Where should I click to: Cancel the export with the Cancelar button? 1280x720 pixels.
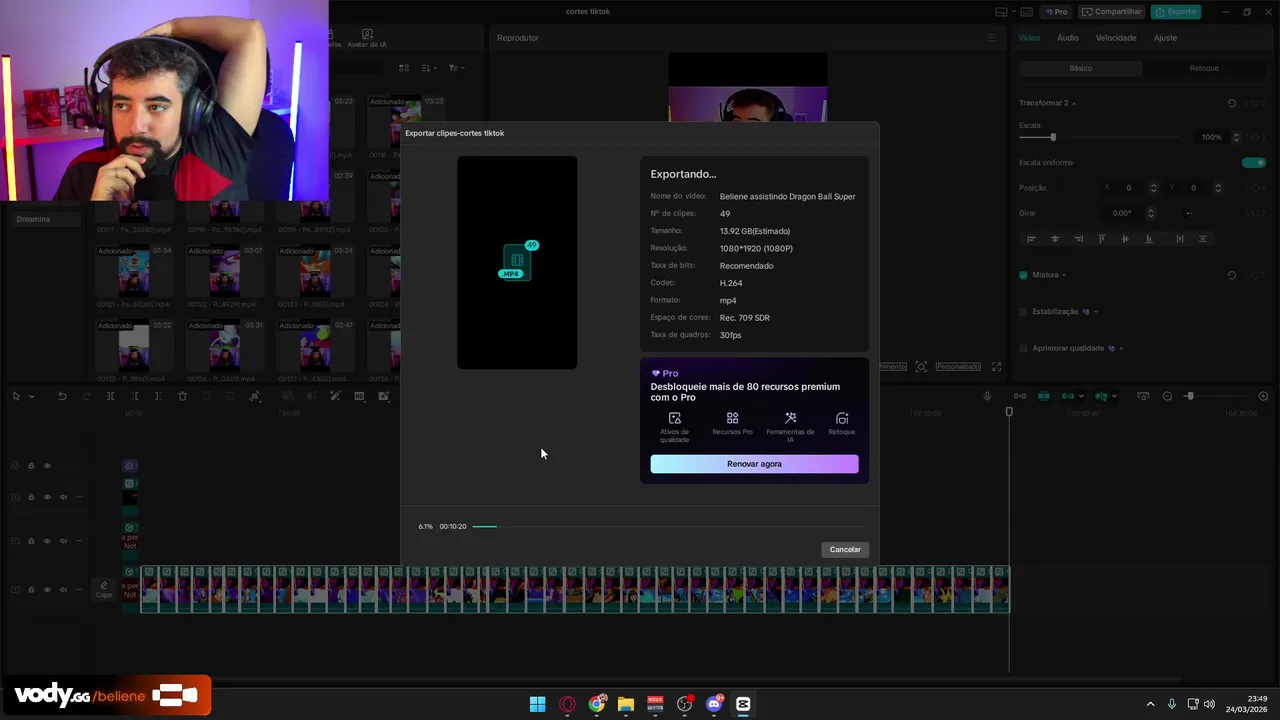[845, 549]
